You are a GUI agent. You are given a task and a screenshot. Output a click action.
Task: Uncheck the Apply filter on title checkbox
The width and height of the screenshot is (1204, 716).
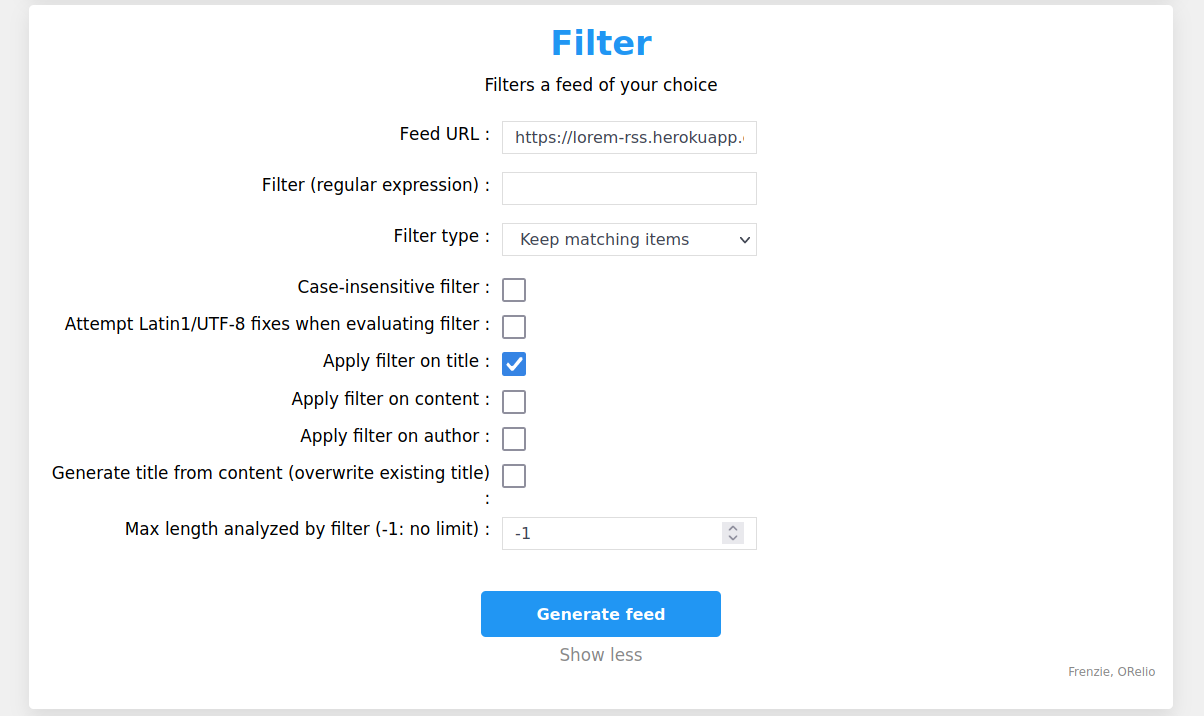click(x=514, y=364)
